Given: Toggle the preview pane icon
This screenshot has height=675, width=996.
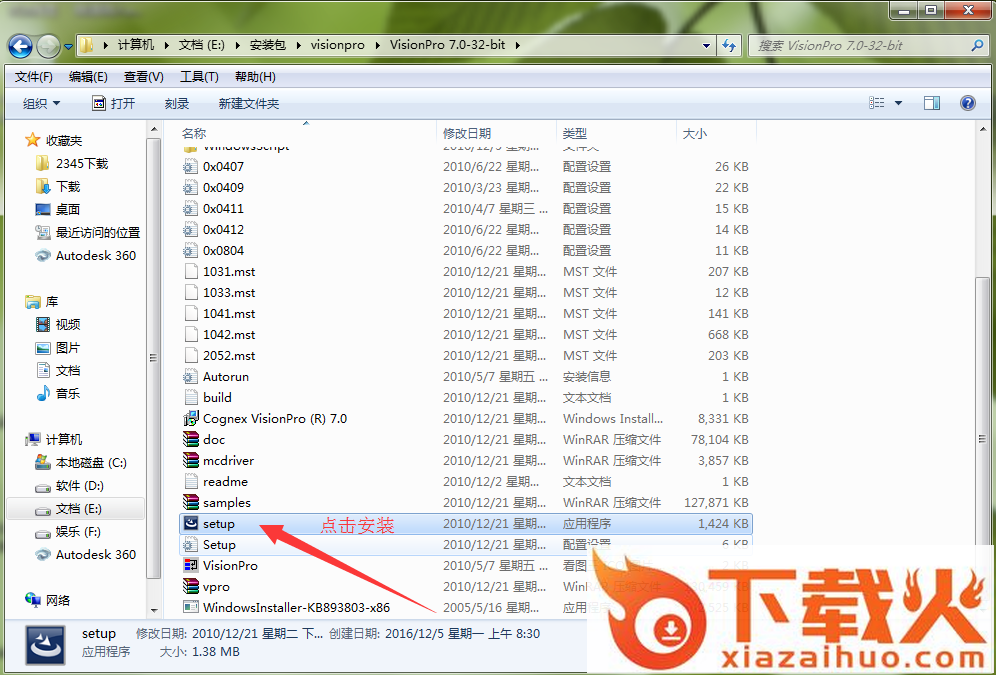Looking at the screenshot, I should click(x=932, y=103).
